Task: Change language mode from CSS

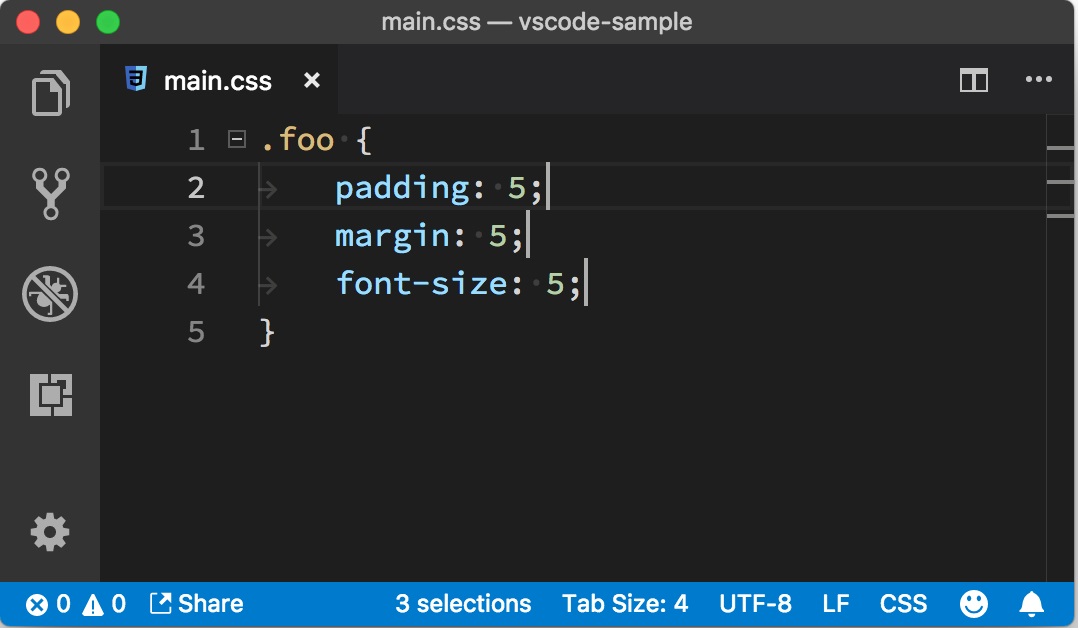Action: (x=903, y=604)
